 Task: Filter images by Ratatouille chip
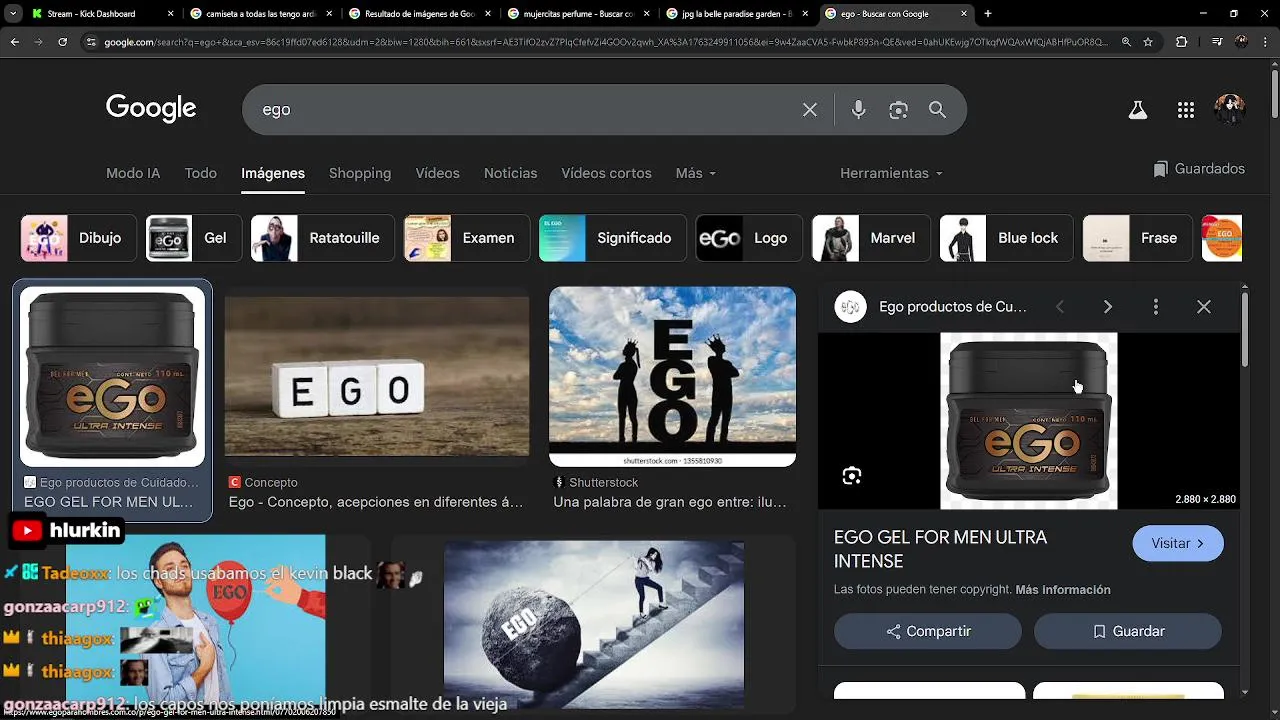click(x=321, y=238)
